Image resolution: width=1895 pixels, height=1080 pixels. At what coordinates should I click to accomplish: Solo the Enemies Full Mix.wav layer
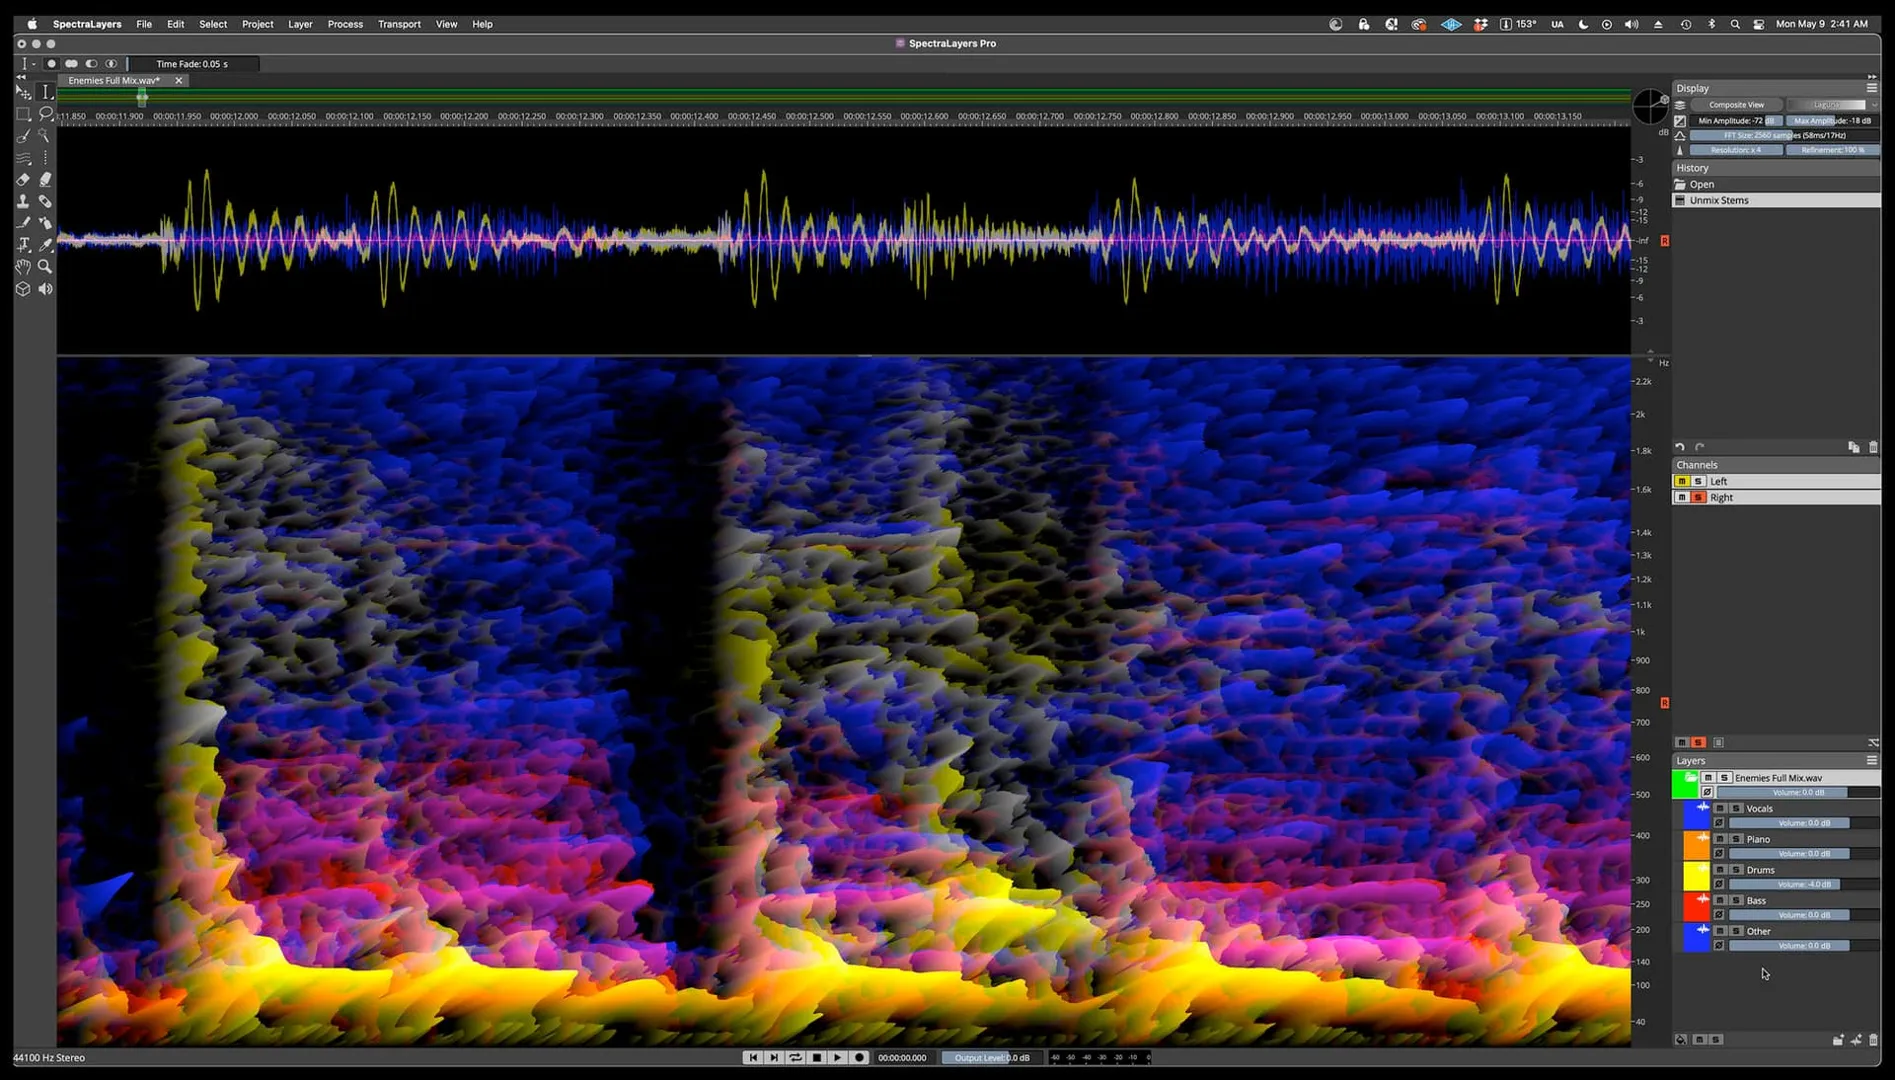(1724, 777)
